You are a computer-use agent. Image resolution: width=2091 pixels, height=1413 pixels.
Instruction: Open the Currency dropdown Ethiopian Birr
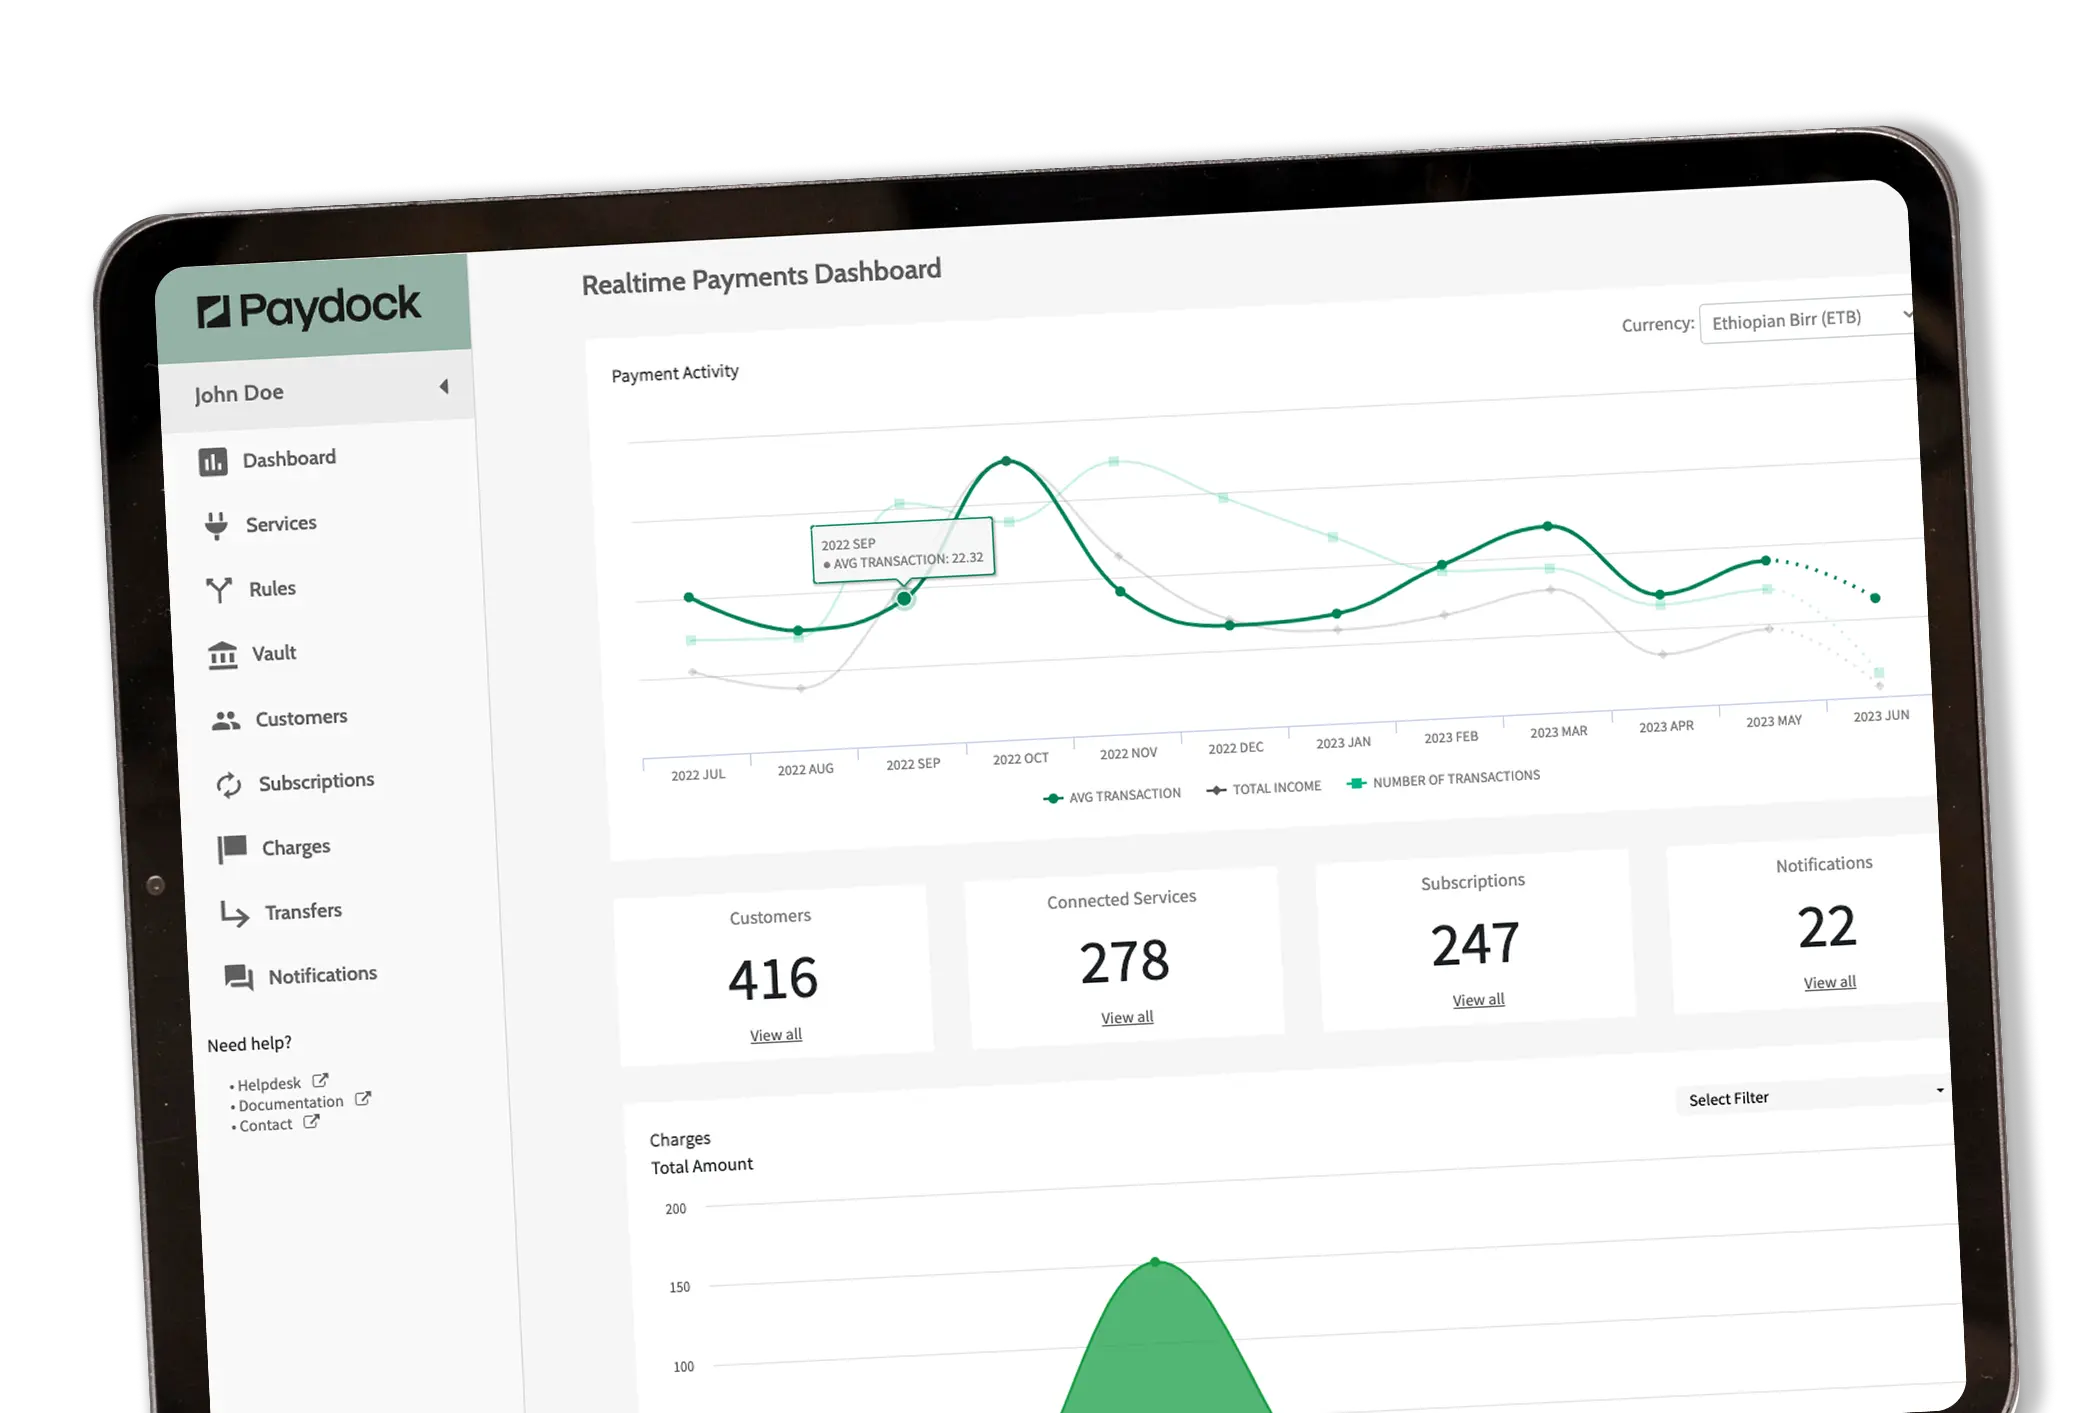(1807, 320)
